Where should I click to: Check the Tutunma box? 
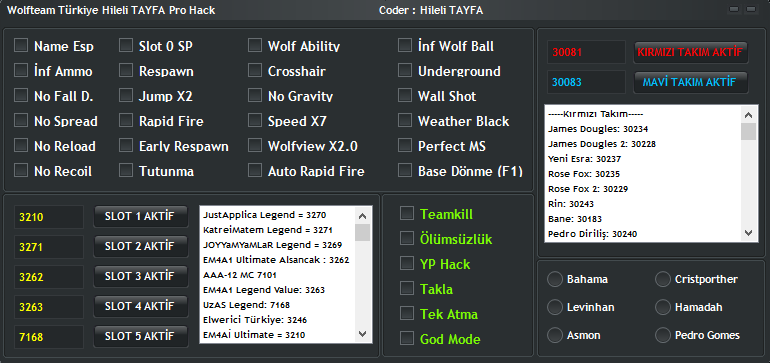pyautogui.click(x=126, y=171)
